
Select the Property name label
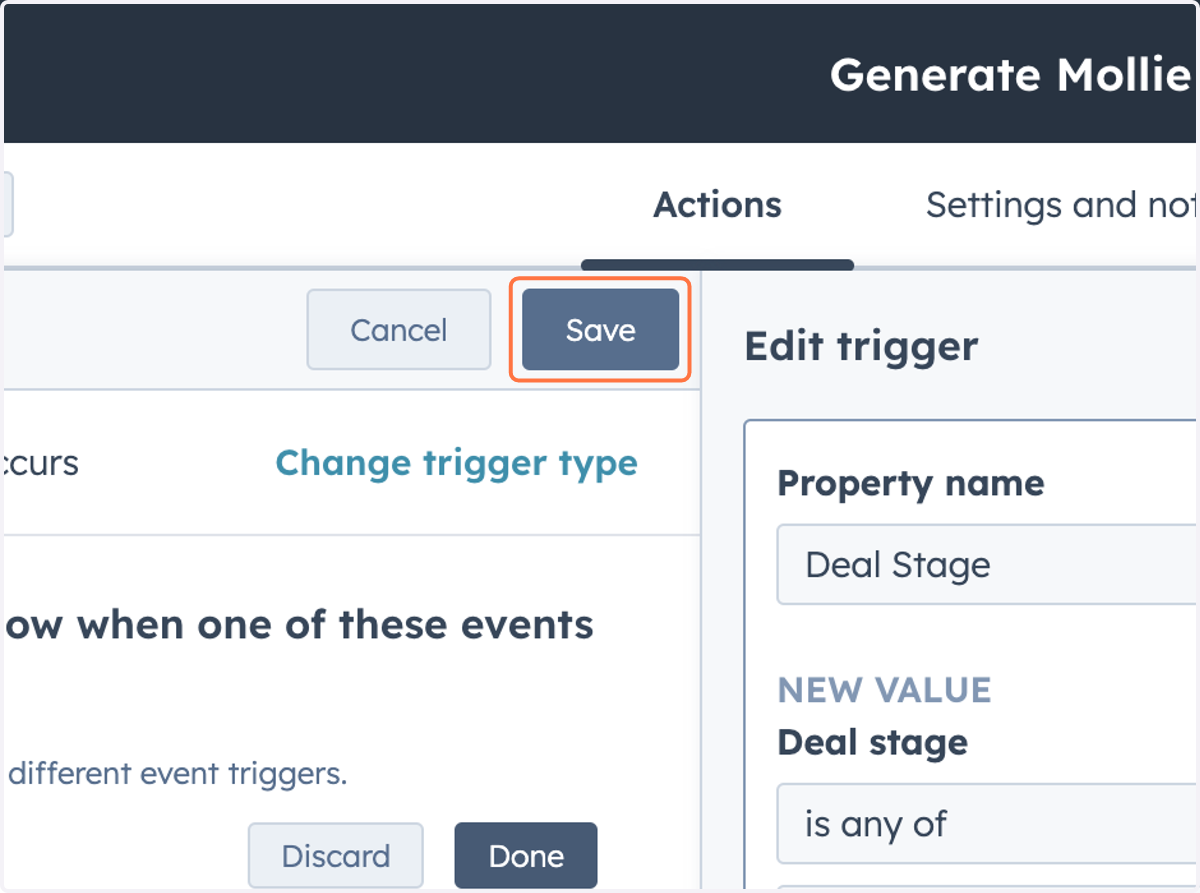coord(911,484)
